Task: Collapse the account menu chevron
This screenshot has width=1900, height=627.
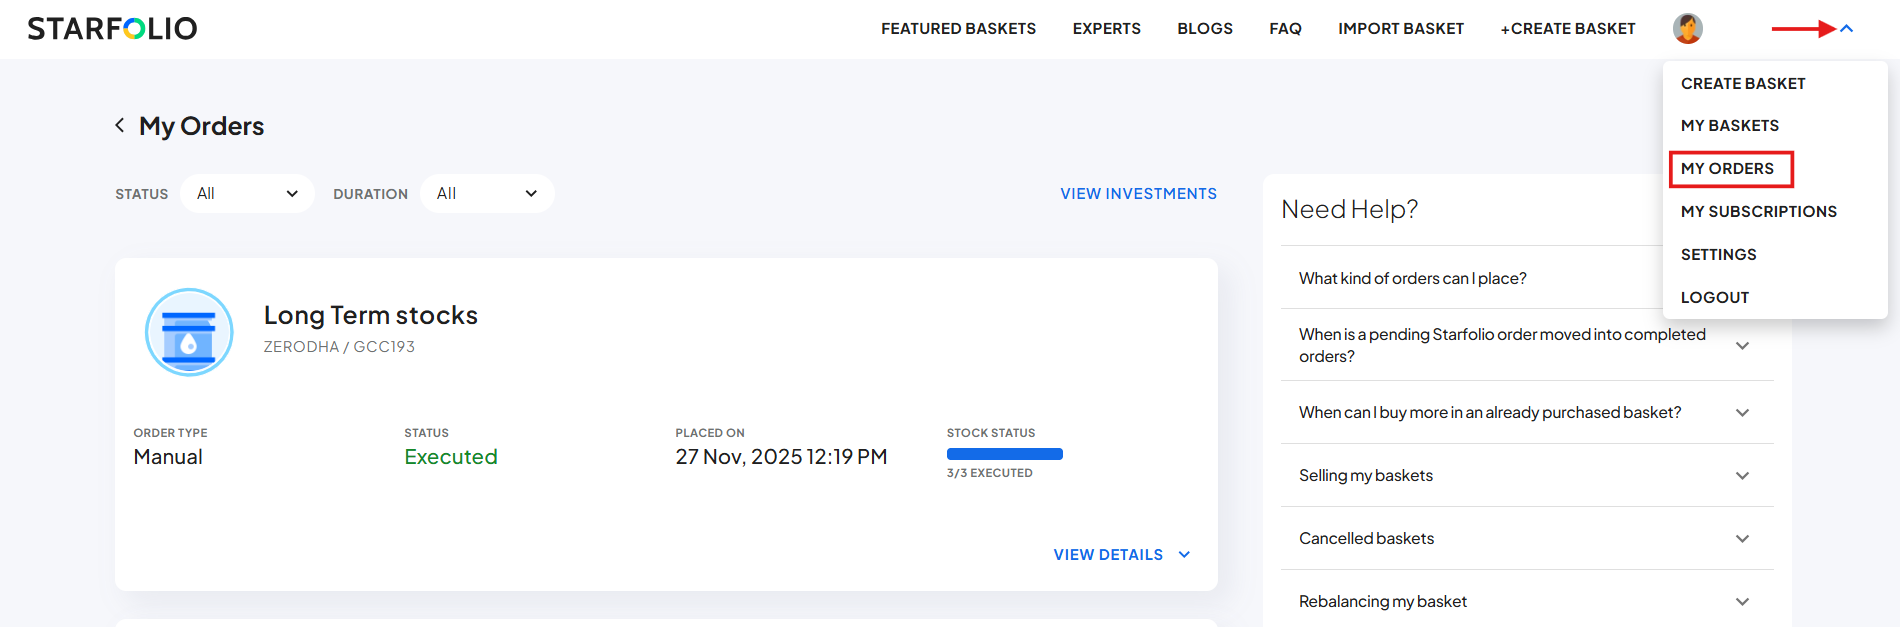Action: 1846,29
